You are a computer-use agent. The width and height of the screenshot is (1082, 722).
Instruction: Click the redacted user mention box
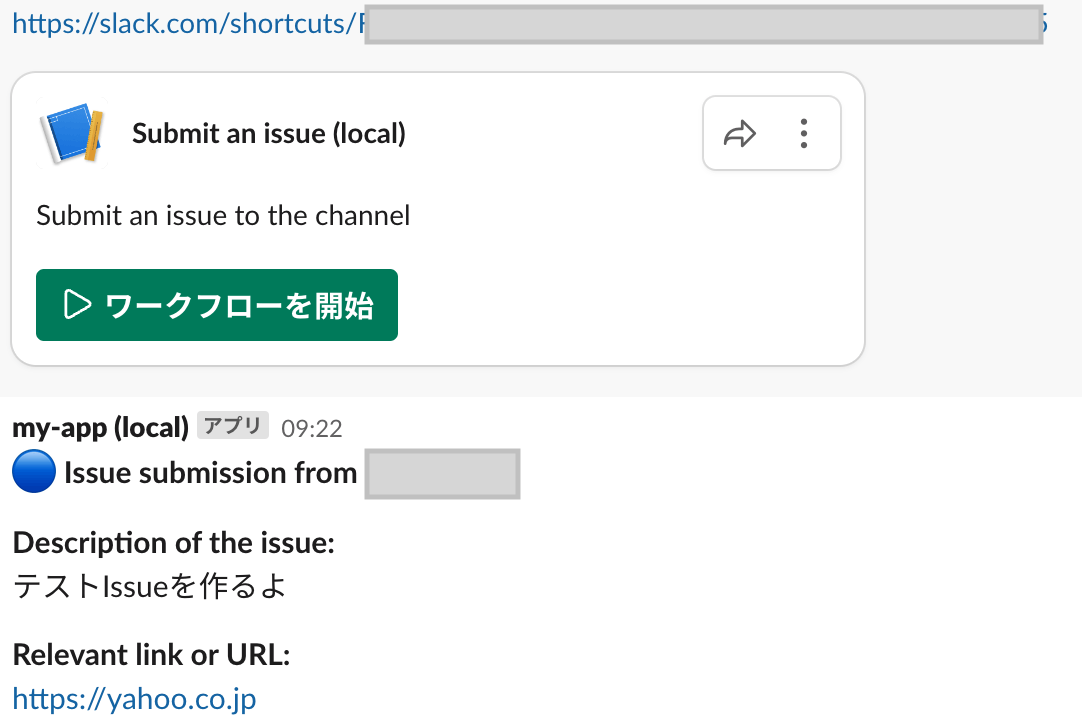442,473
